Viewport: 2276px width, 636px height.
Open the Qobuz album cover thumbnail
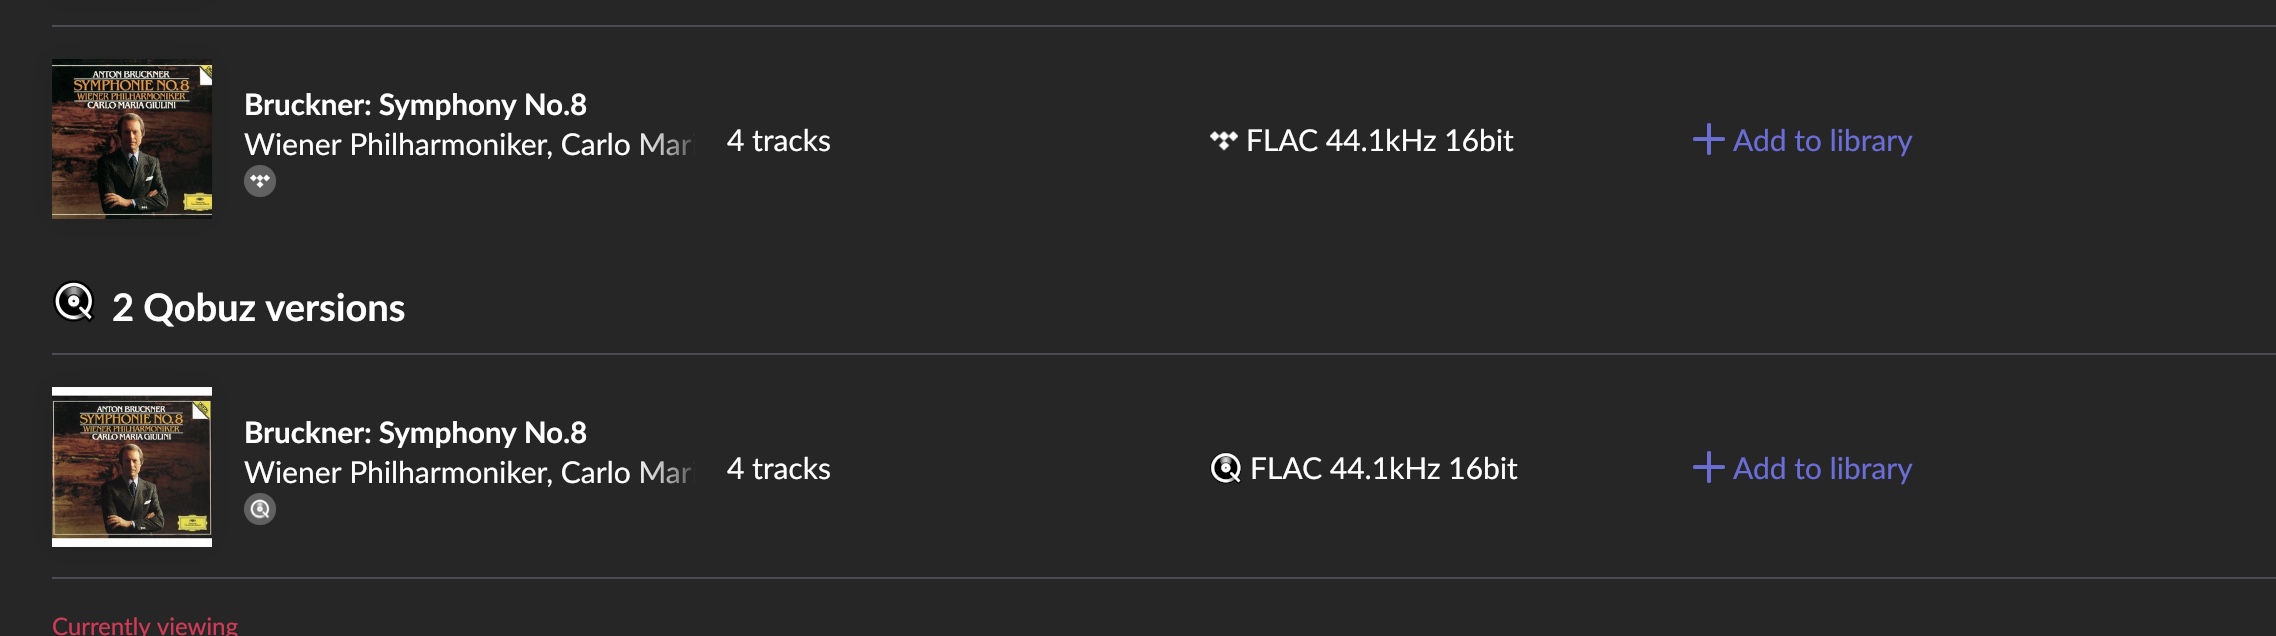click(x=132, y=467)
